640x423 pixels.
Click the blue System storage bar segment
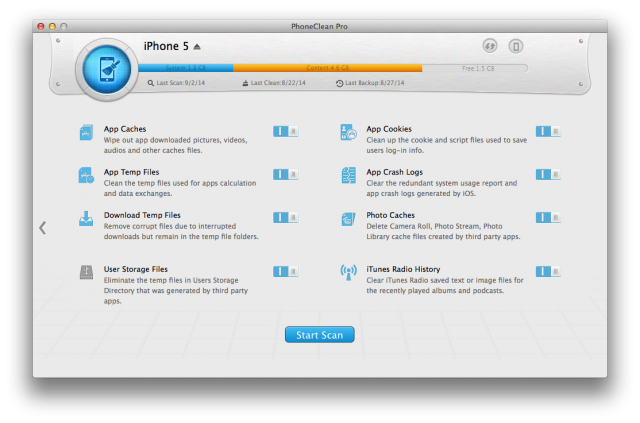point(186,68)
